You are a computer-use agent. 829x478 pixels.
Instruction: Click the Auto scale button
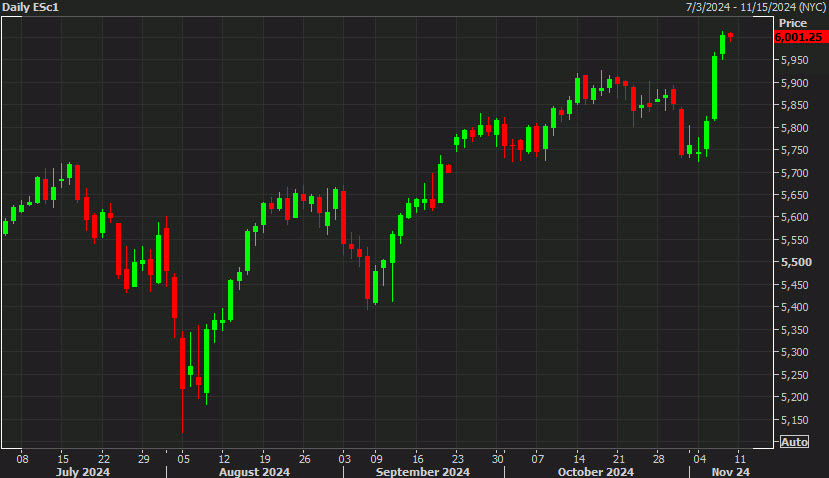(x=793, y=442)
